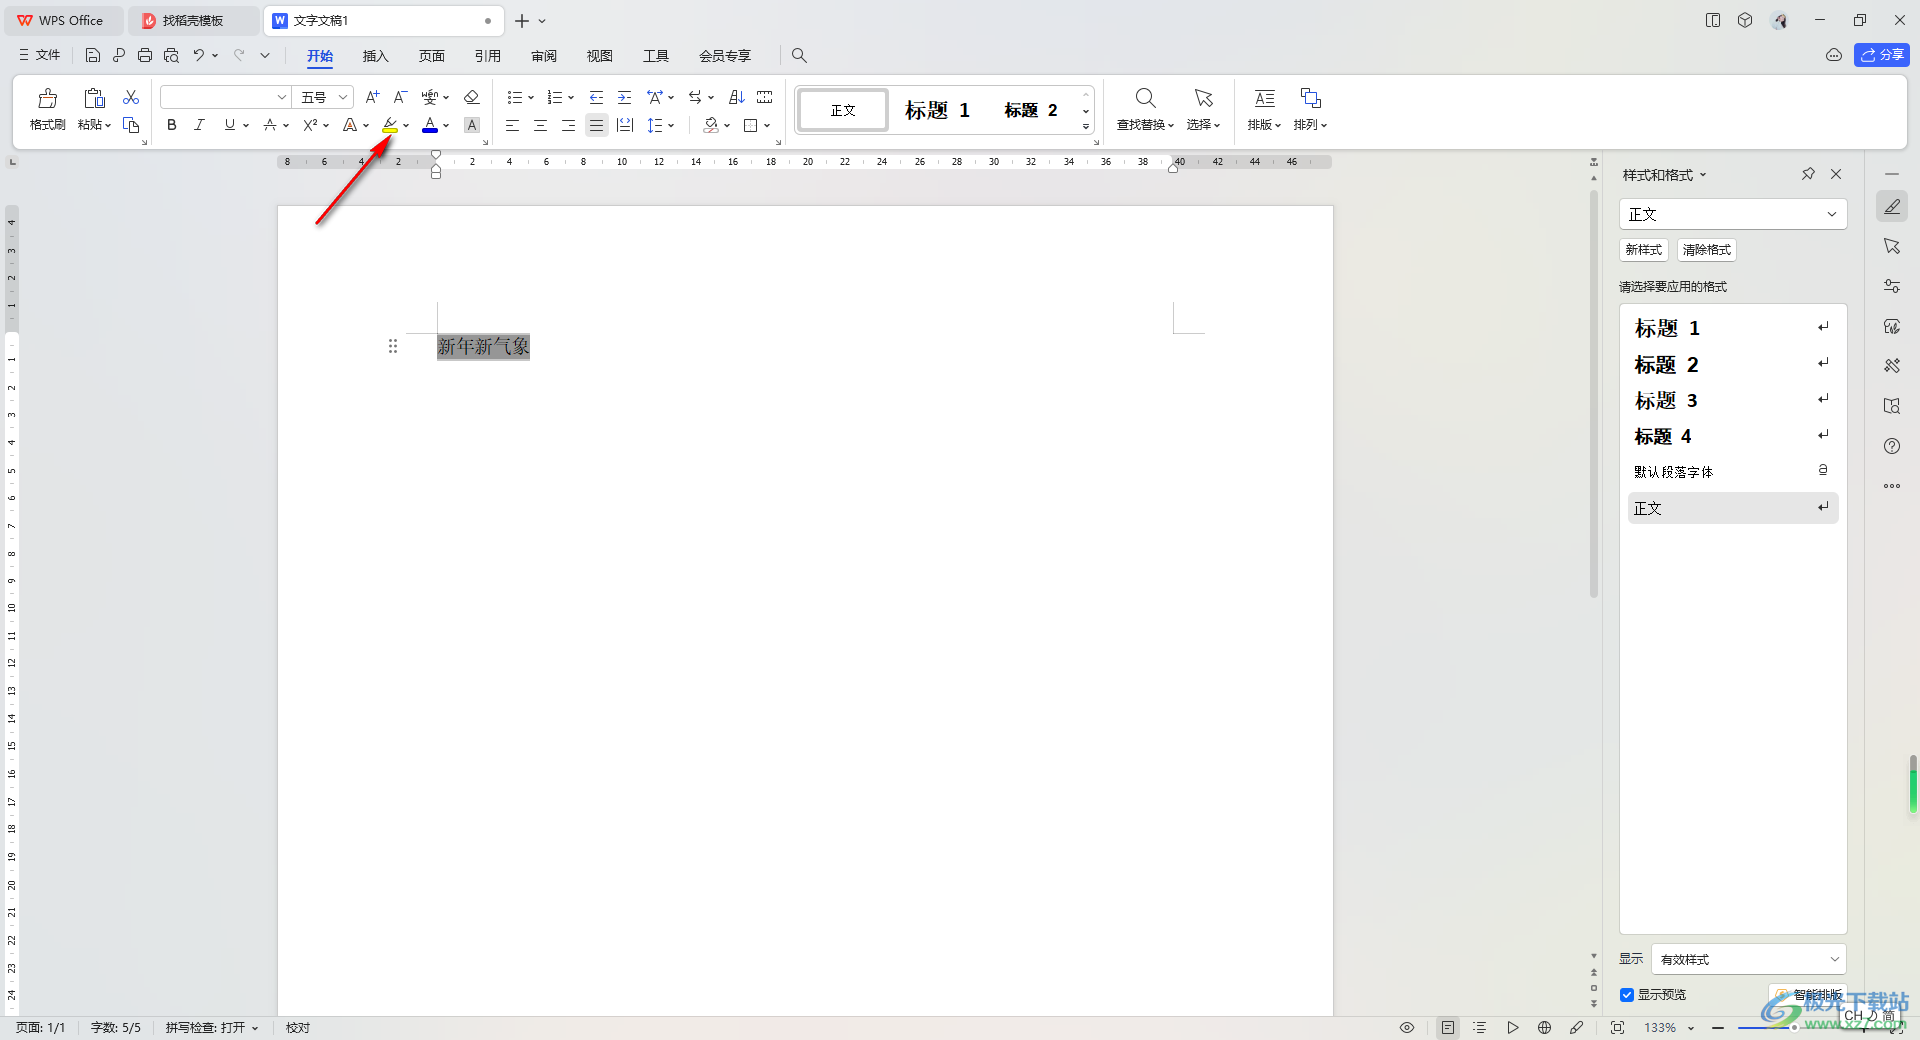Expand the bullet list dropdown arrow

pyautogui.click(x=531, y=98)
